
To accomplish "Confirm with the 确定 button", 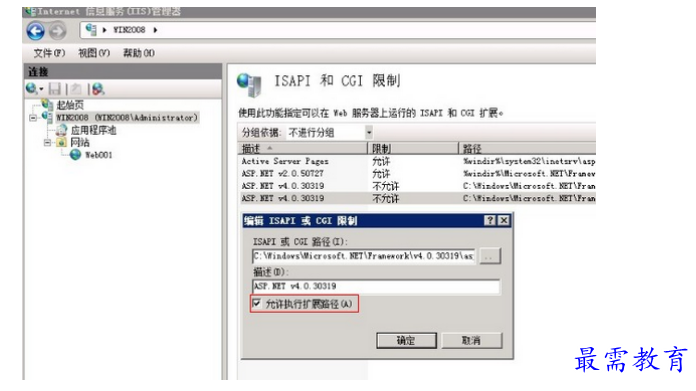I will [x=407, y=340].
